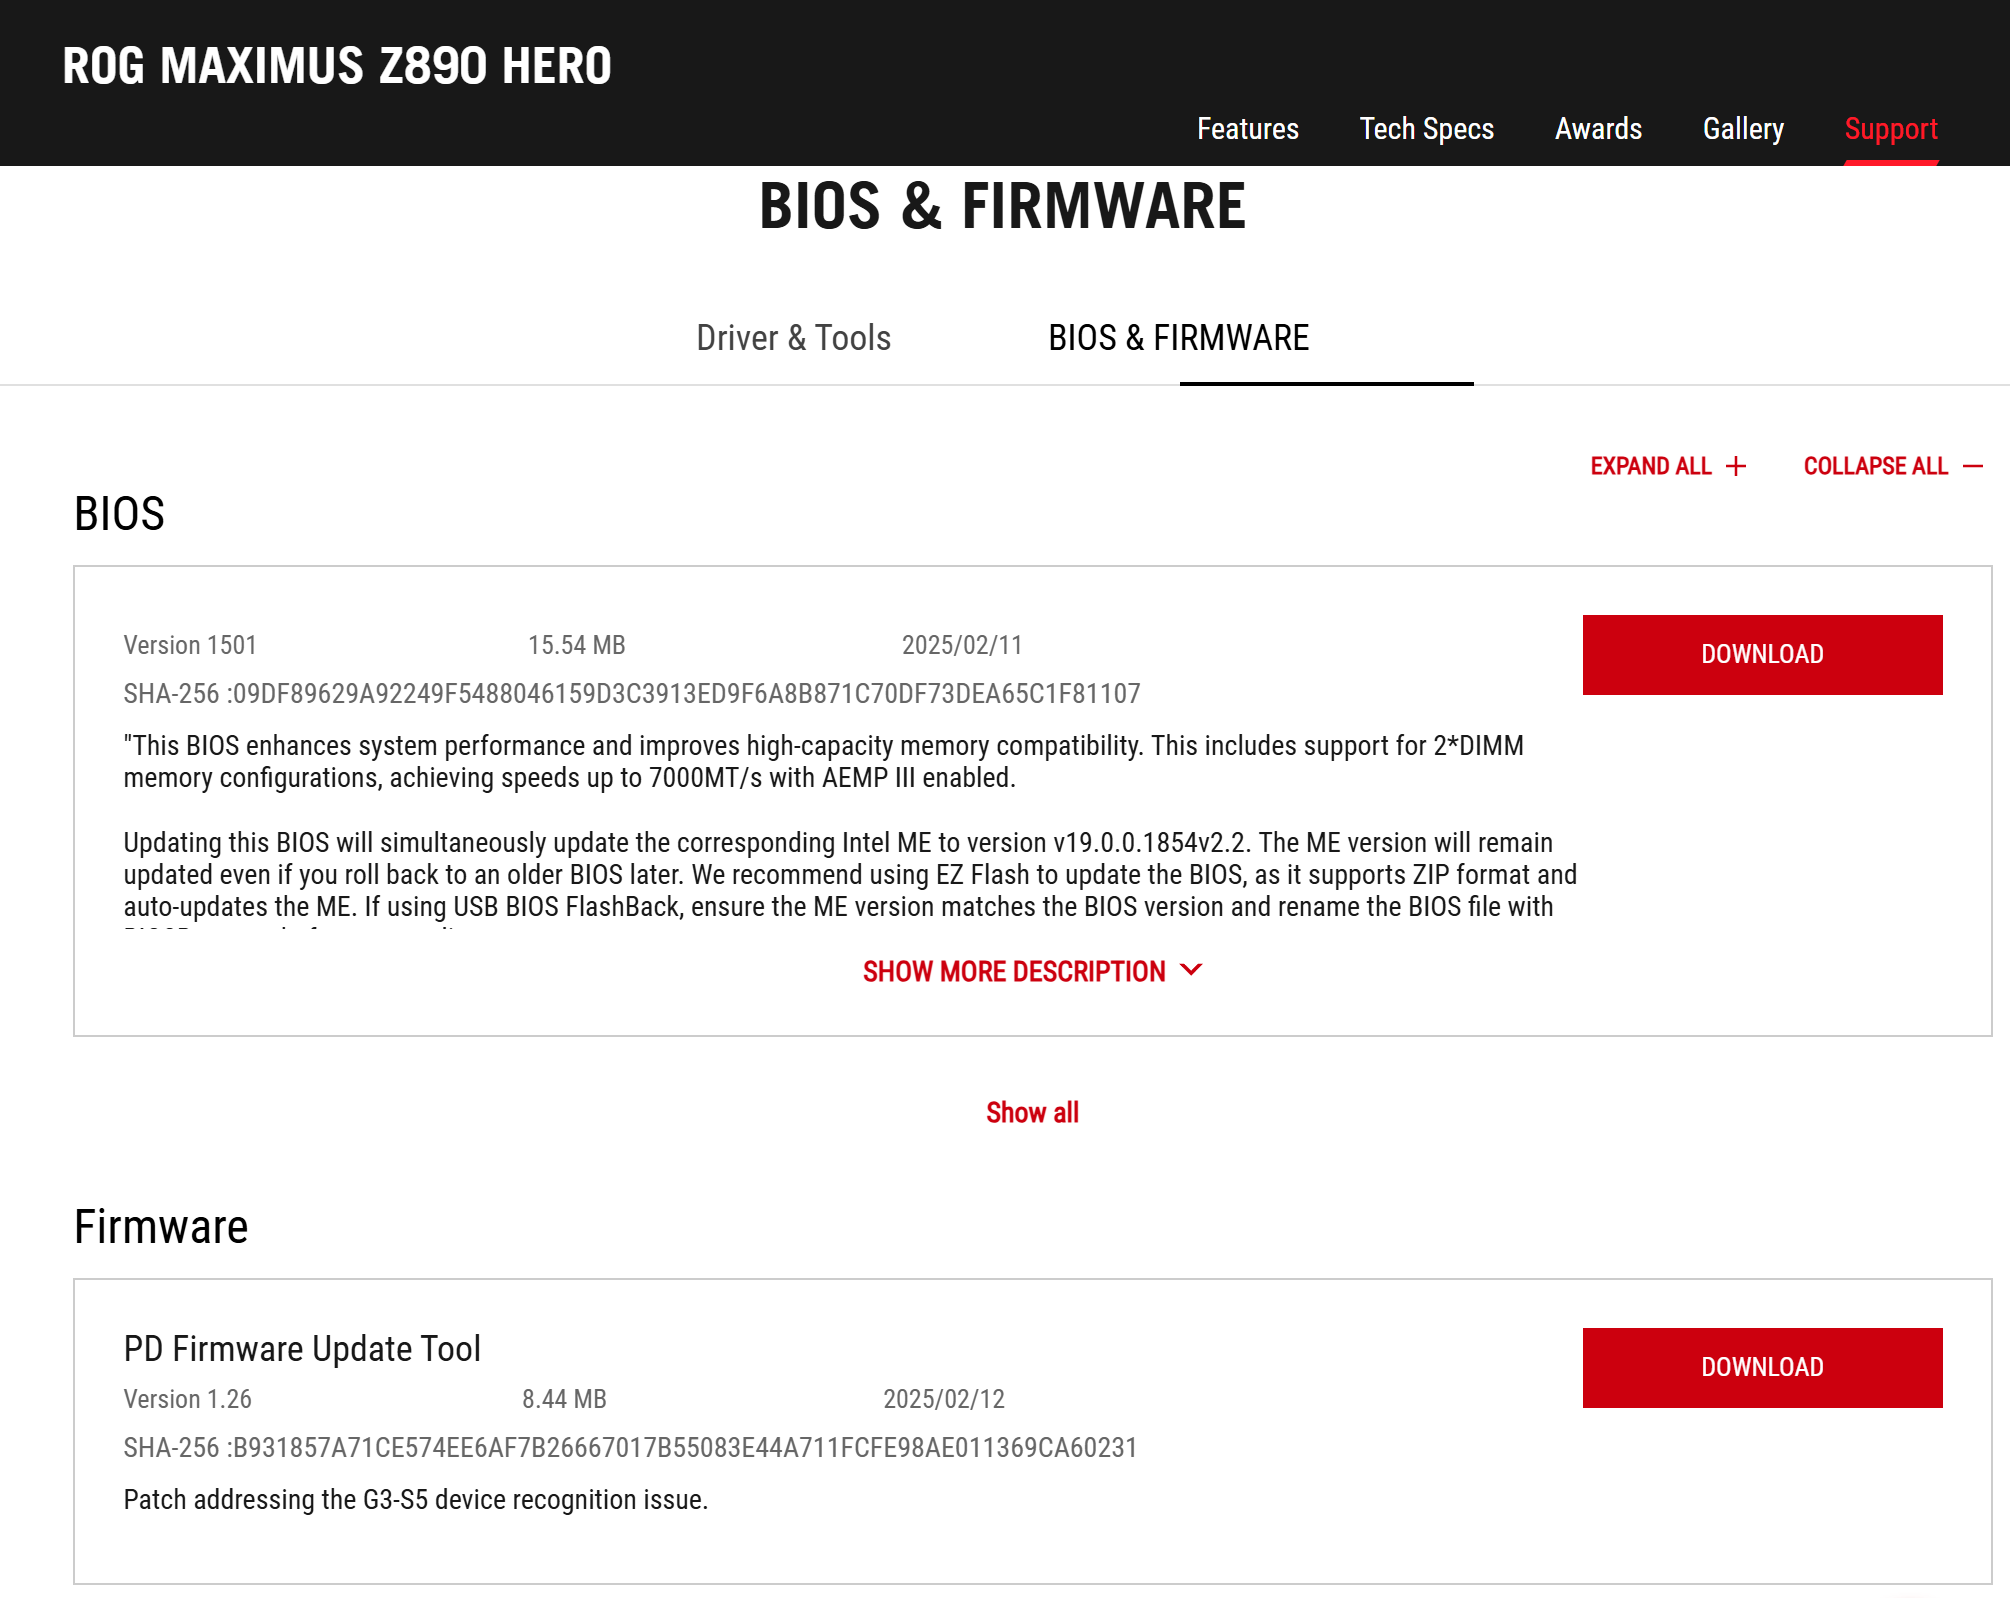Download PD Firmware Update Tool
This screenshot has height=1598, width=2010.
point(1761,1367)
